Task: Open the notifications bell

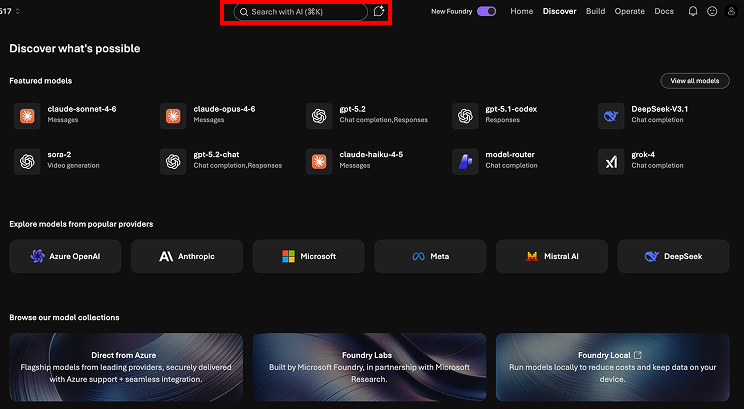Action: pyautogui.click(x=693, y=11)
